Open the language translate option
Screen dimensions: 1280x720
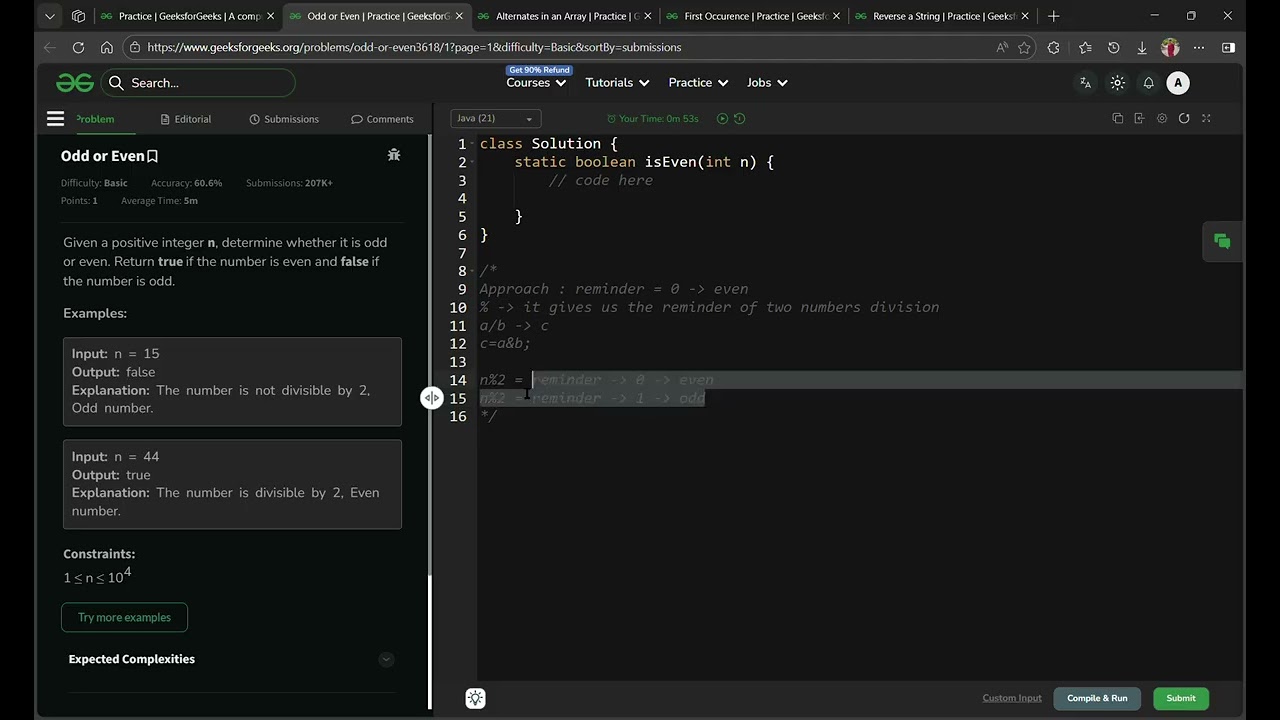1086,83
